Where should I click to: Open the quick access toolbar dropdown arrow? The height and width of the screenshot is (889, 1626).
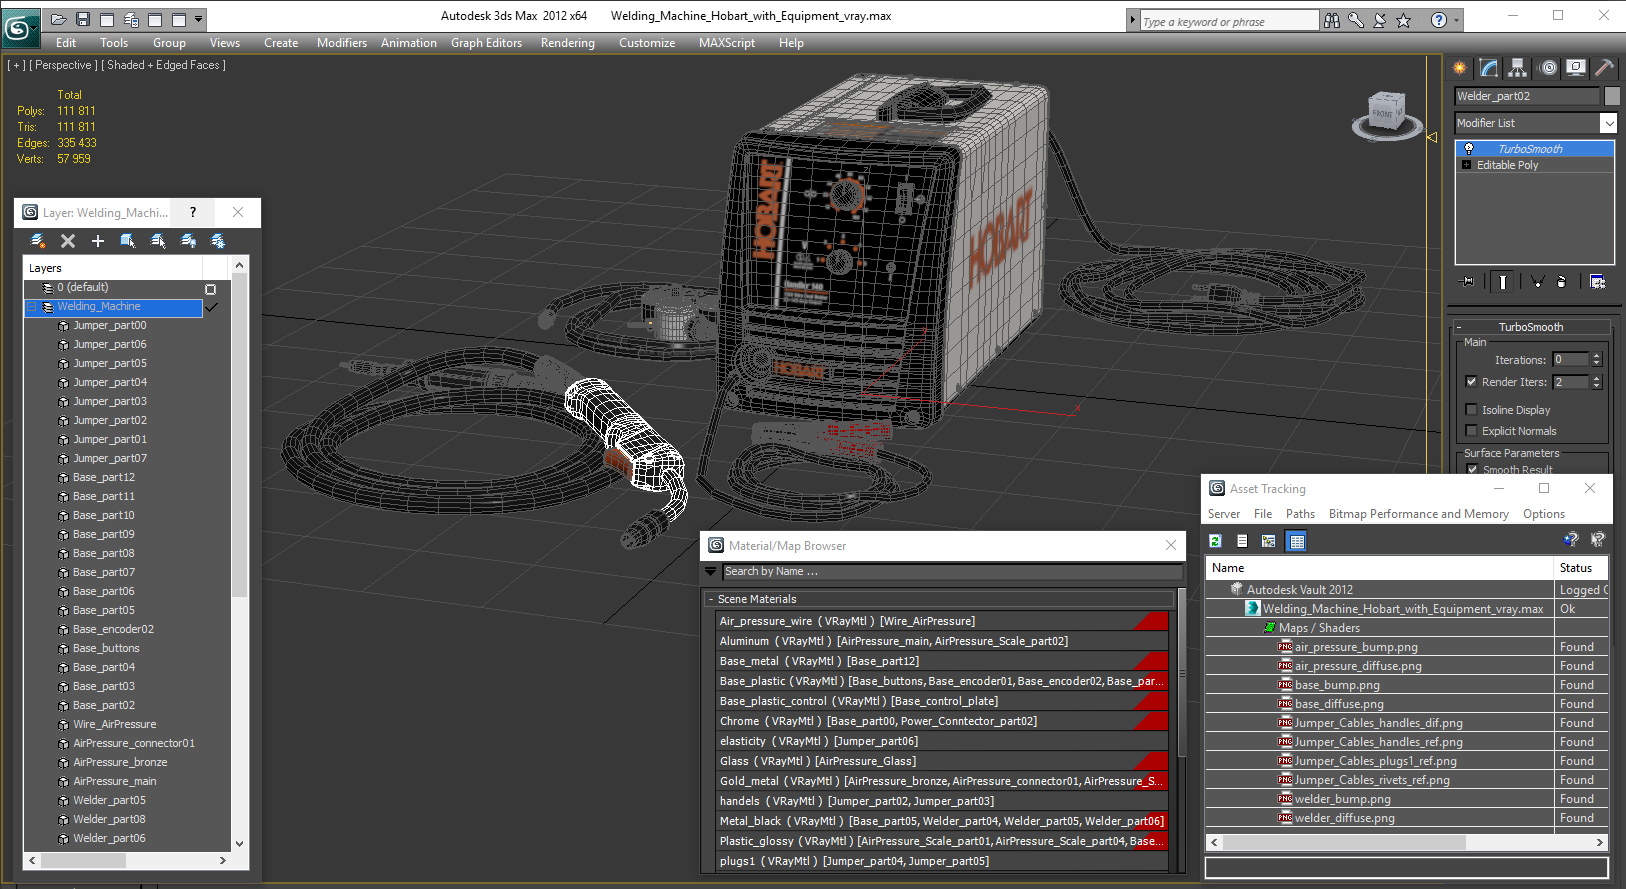199,19
